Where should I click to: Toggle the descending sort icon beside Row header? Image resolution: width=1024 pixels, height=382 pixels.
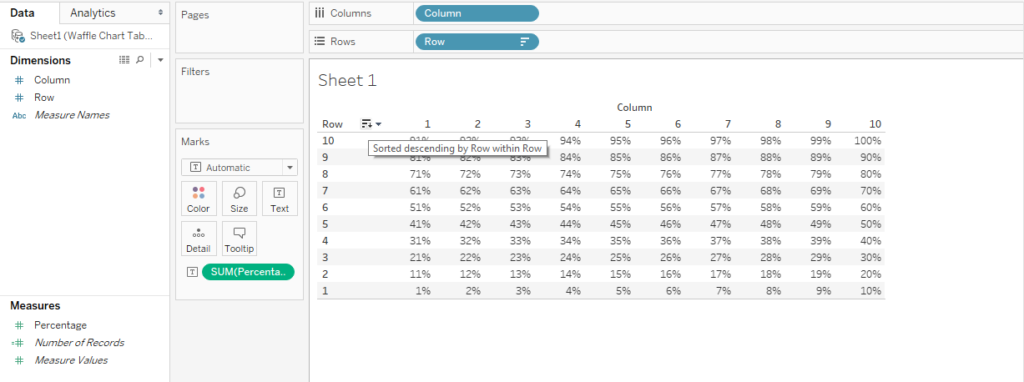pyautogui.click(x=367, y=123)
